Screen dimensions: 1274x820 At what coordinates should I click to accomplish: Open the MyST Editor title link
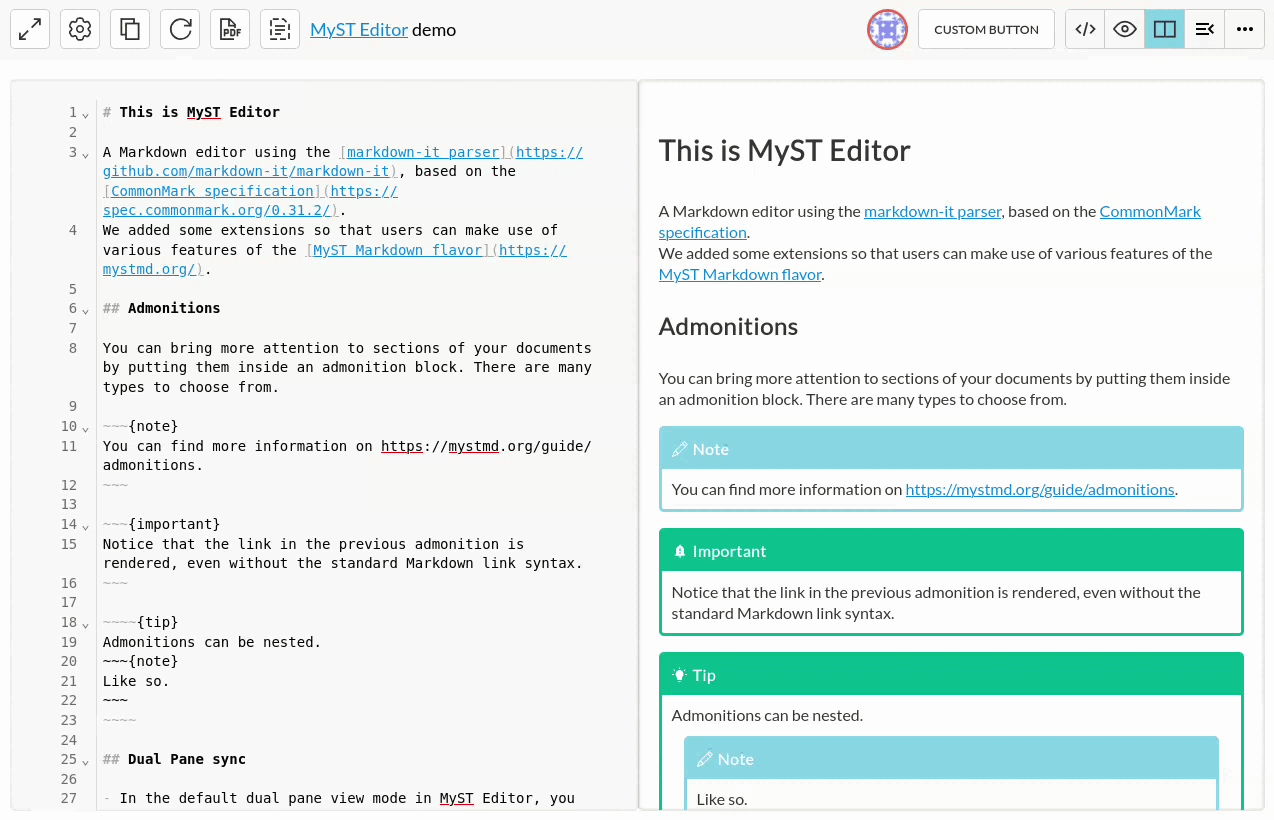tap(359, 29)
